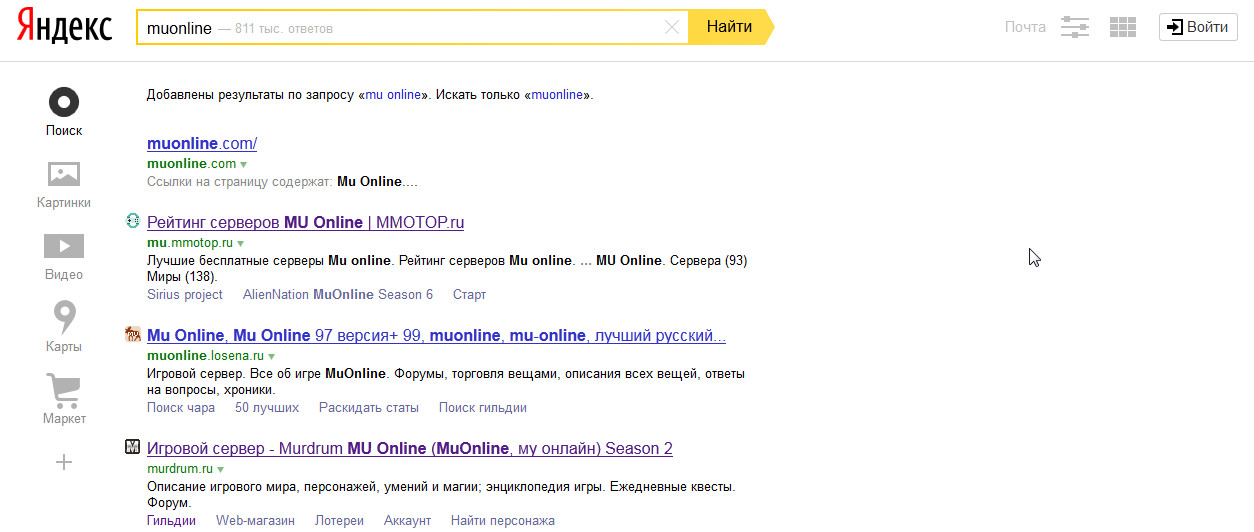Search only for «muonline» link
This screenshot has height=532, width=1254.
pos(558,95)
